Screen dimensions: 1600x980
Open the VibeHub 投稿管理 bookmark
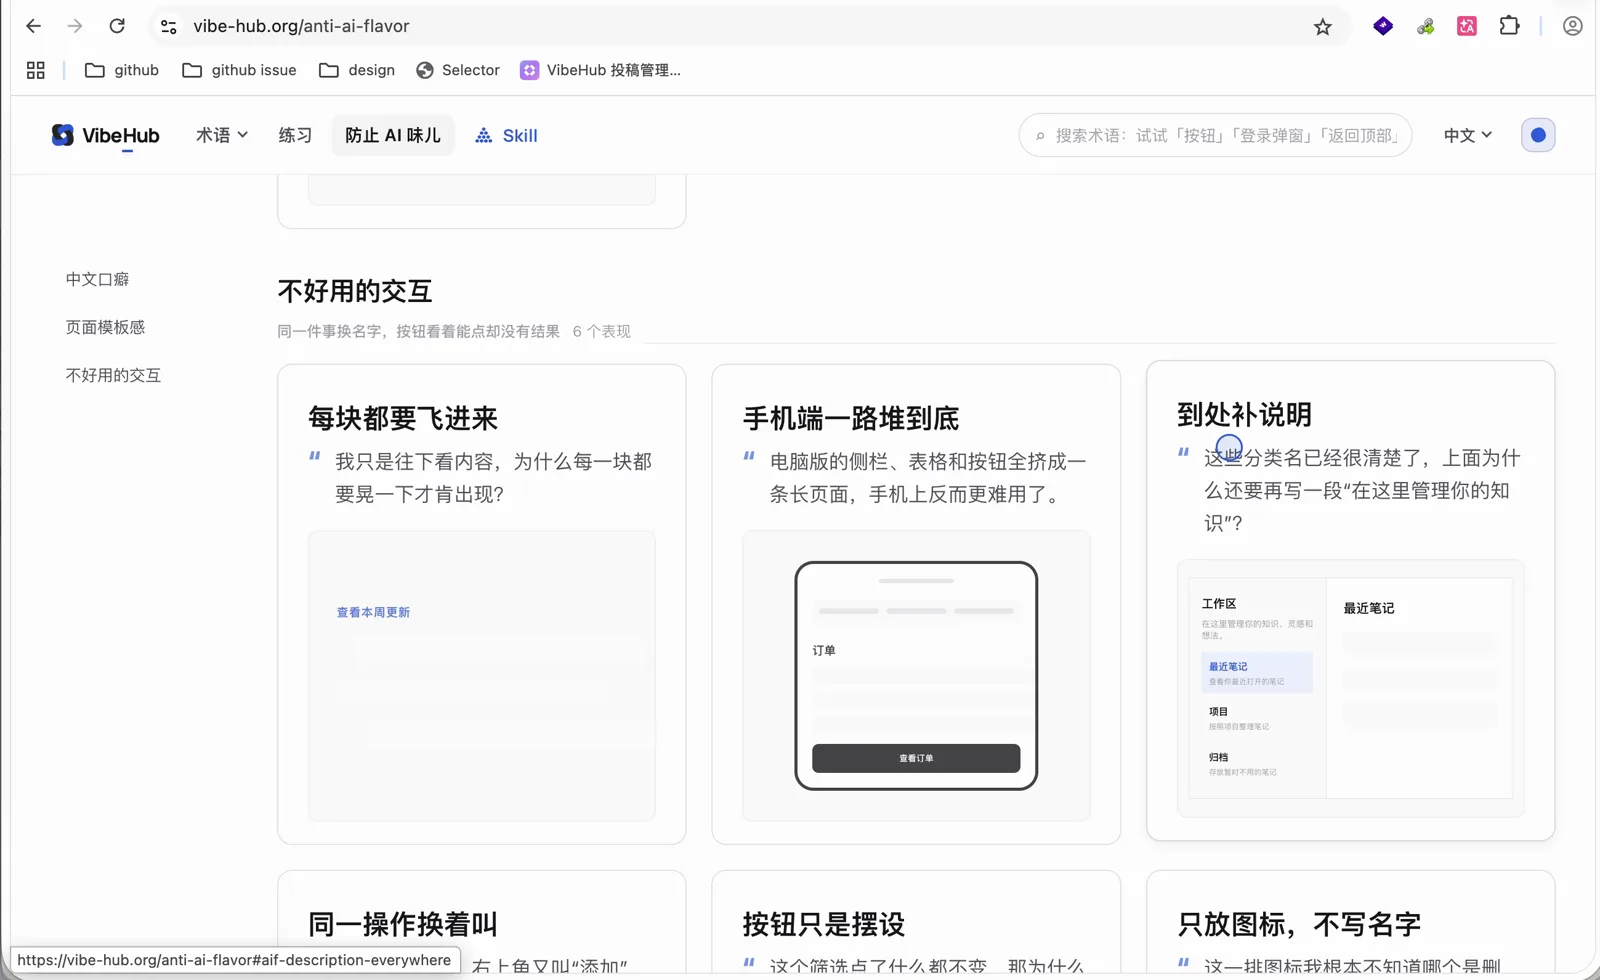pyautogui.click(x=600, y=70)
